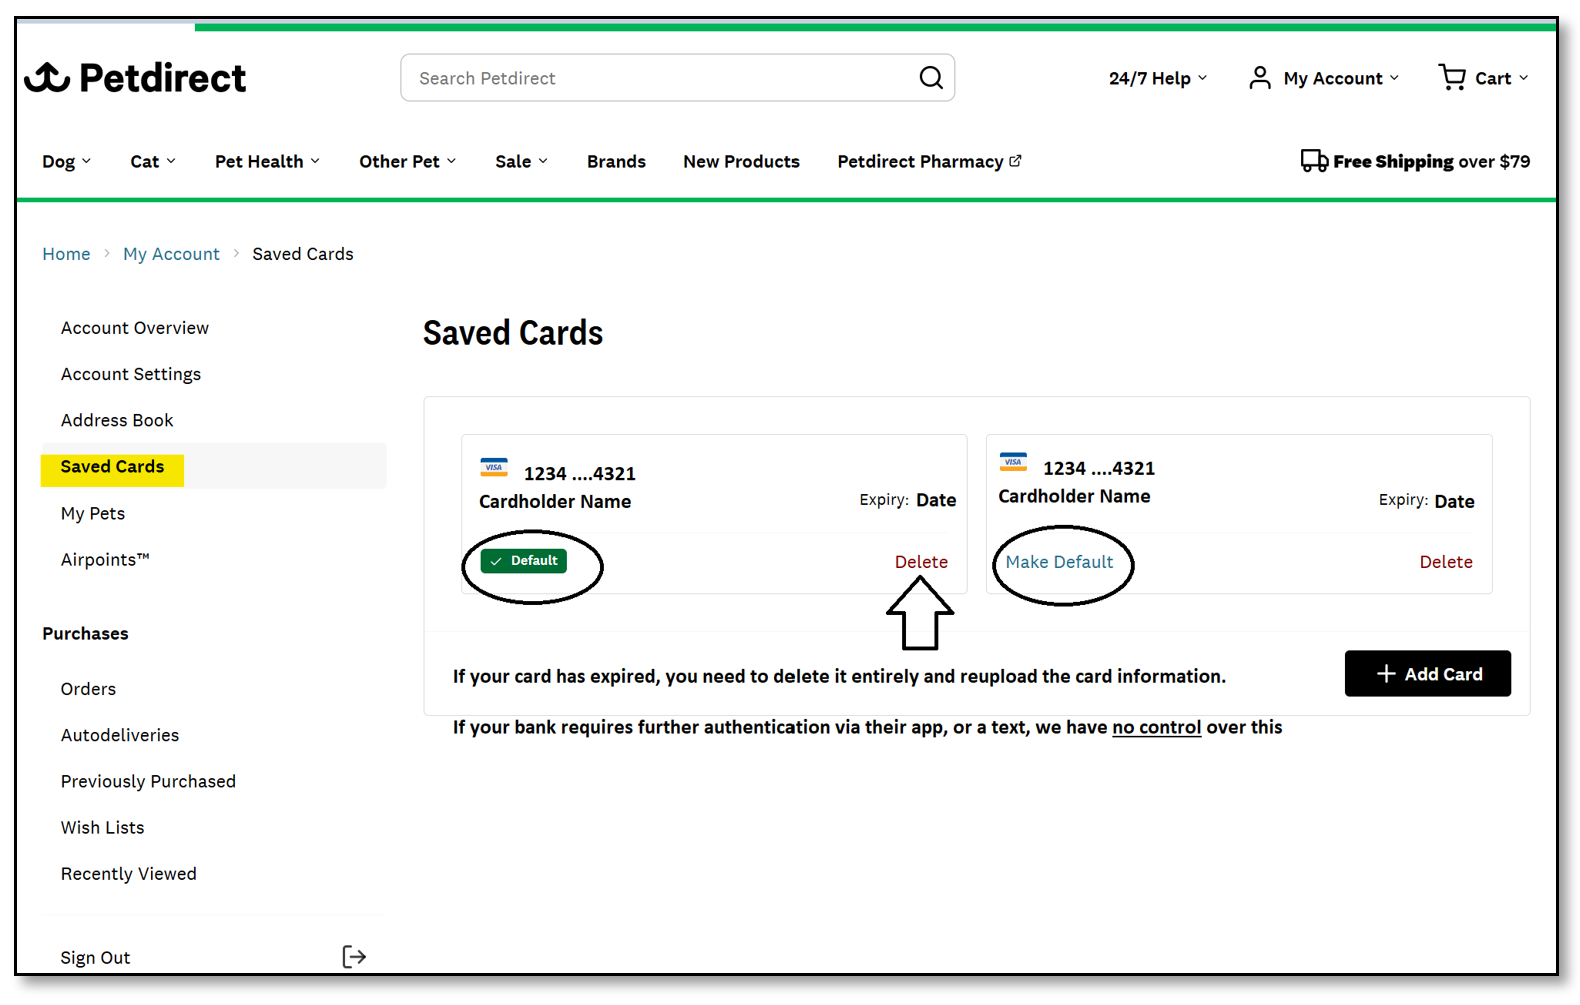
Task: Open the 24/7 Help dropdown
Action: click(x=1158, y=78)
